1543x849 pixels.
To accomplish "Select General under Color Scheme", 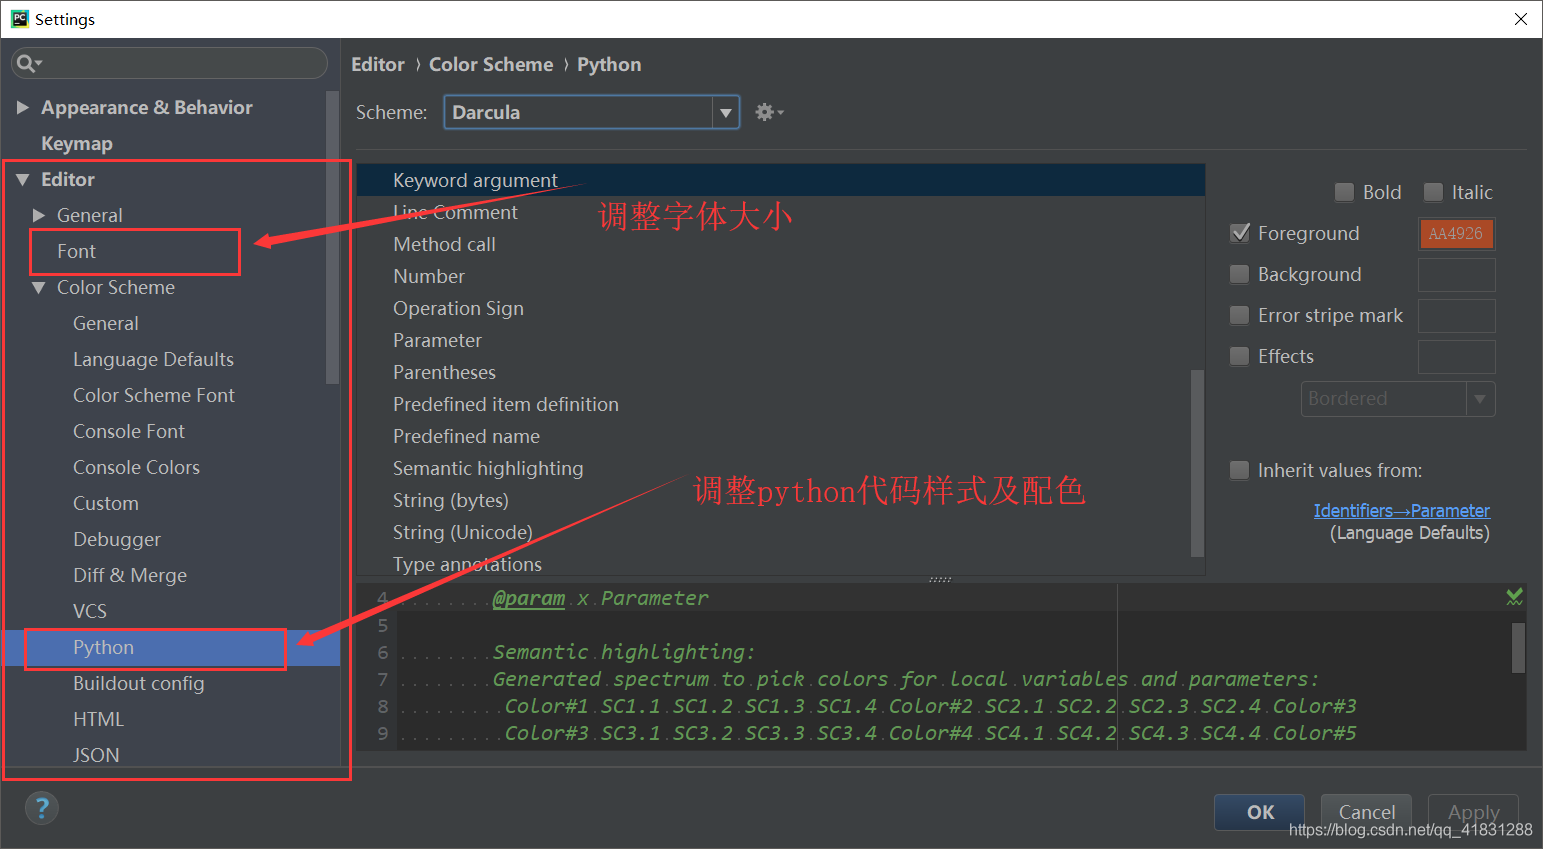I will tap(106, 323).
